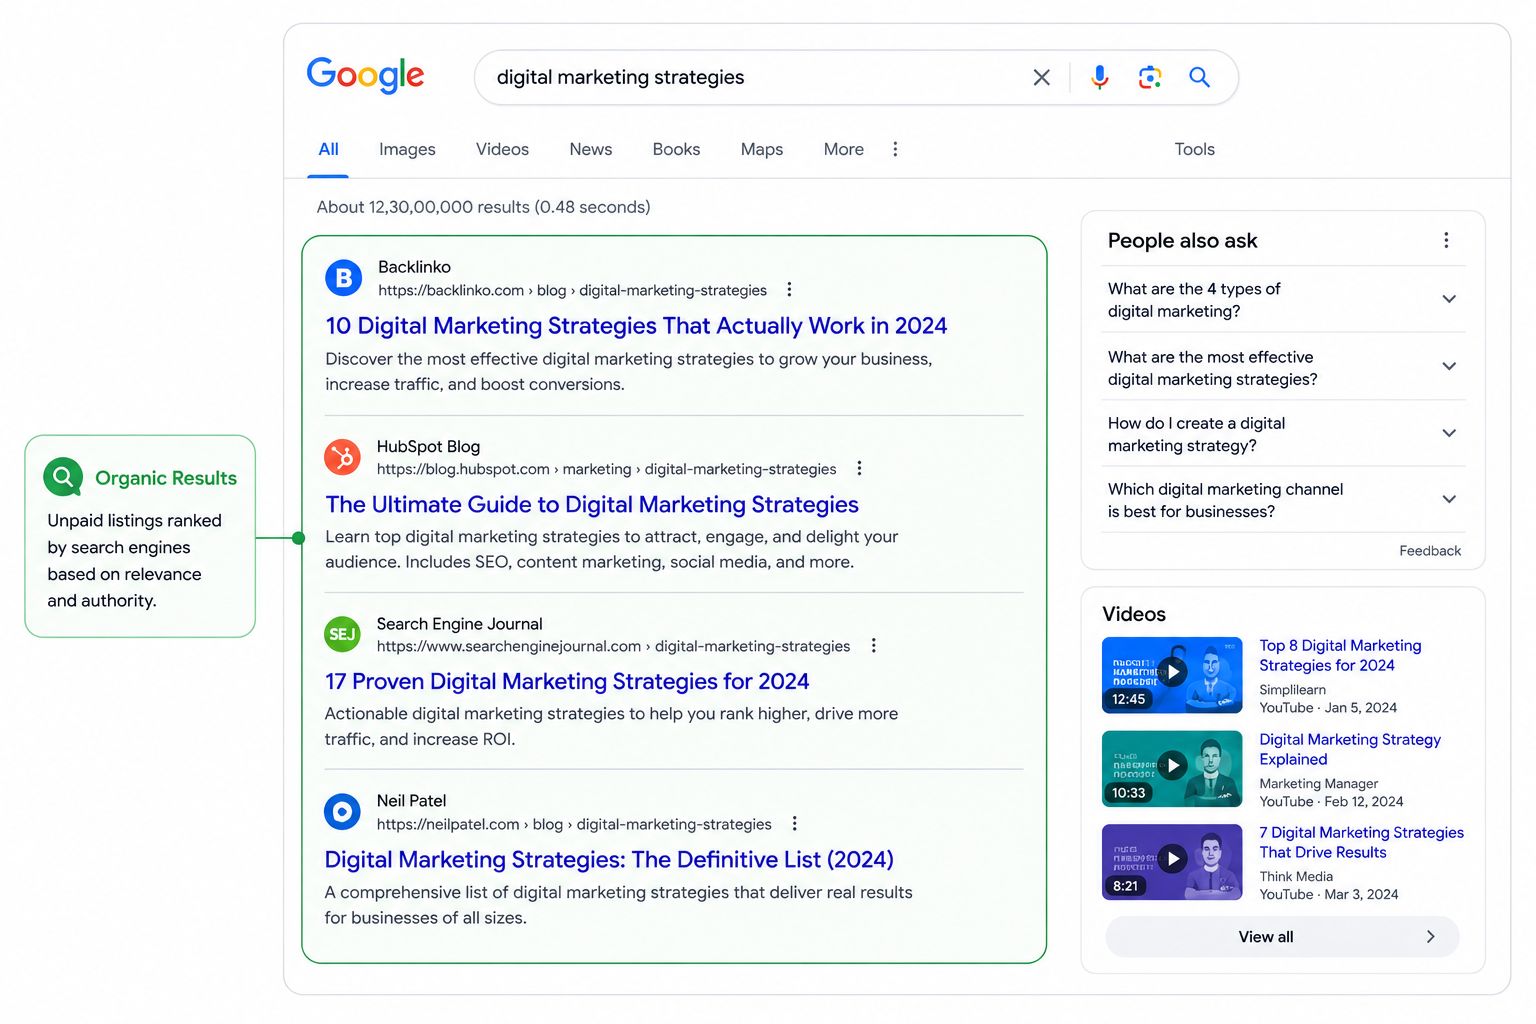Click the Search Engine Journal SEJ favicon

pos(343,634)
